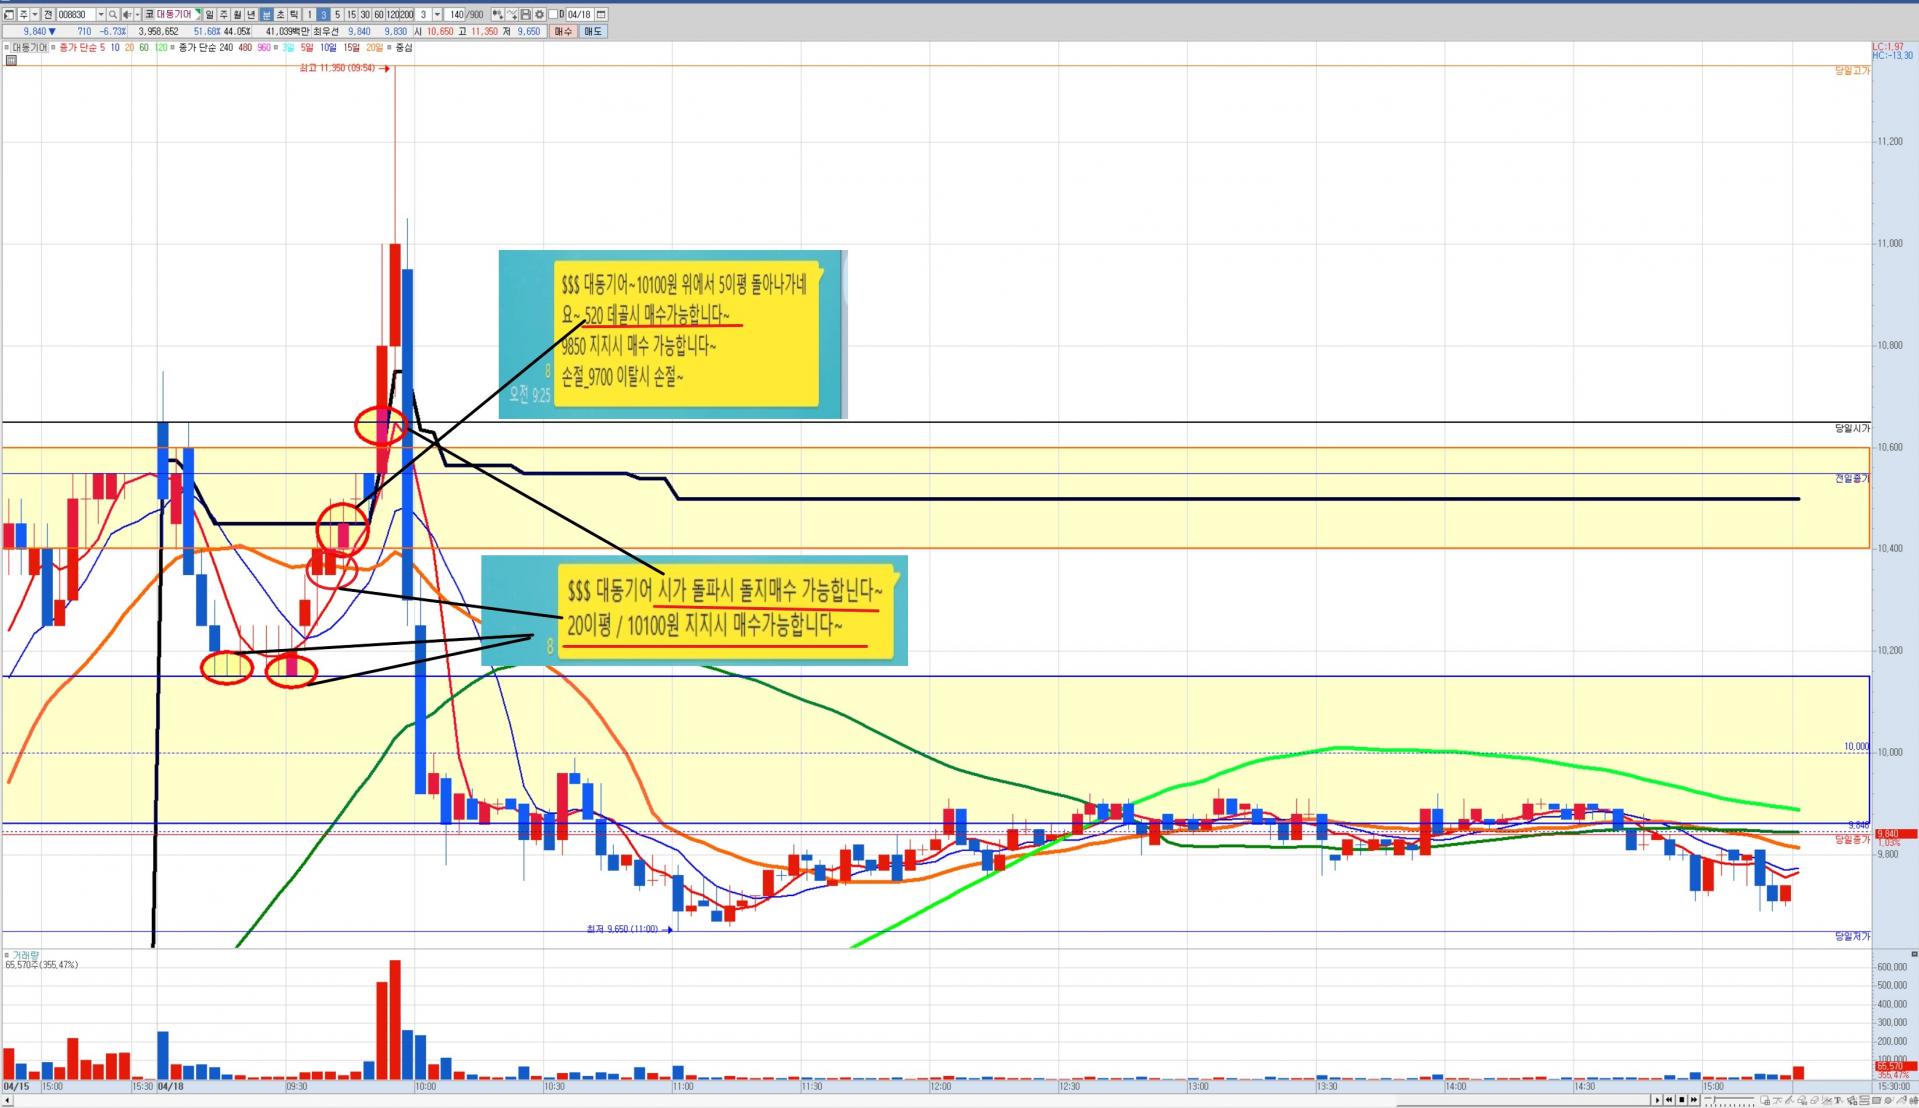
Task: Expand the 주 chart type dropdown
Action: click(35, 15)
